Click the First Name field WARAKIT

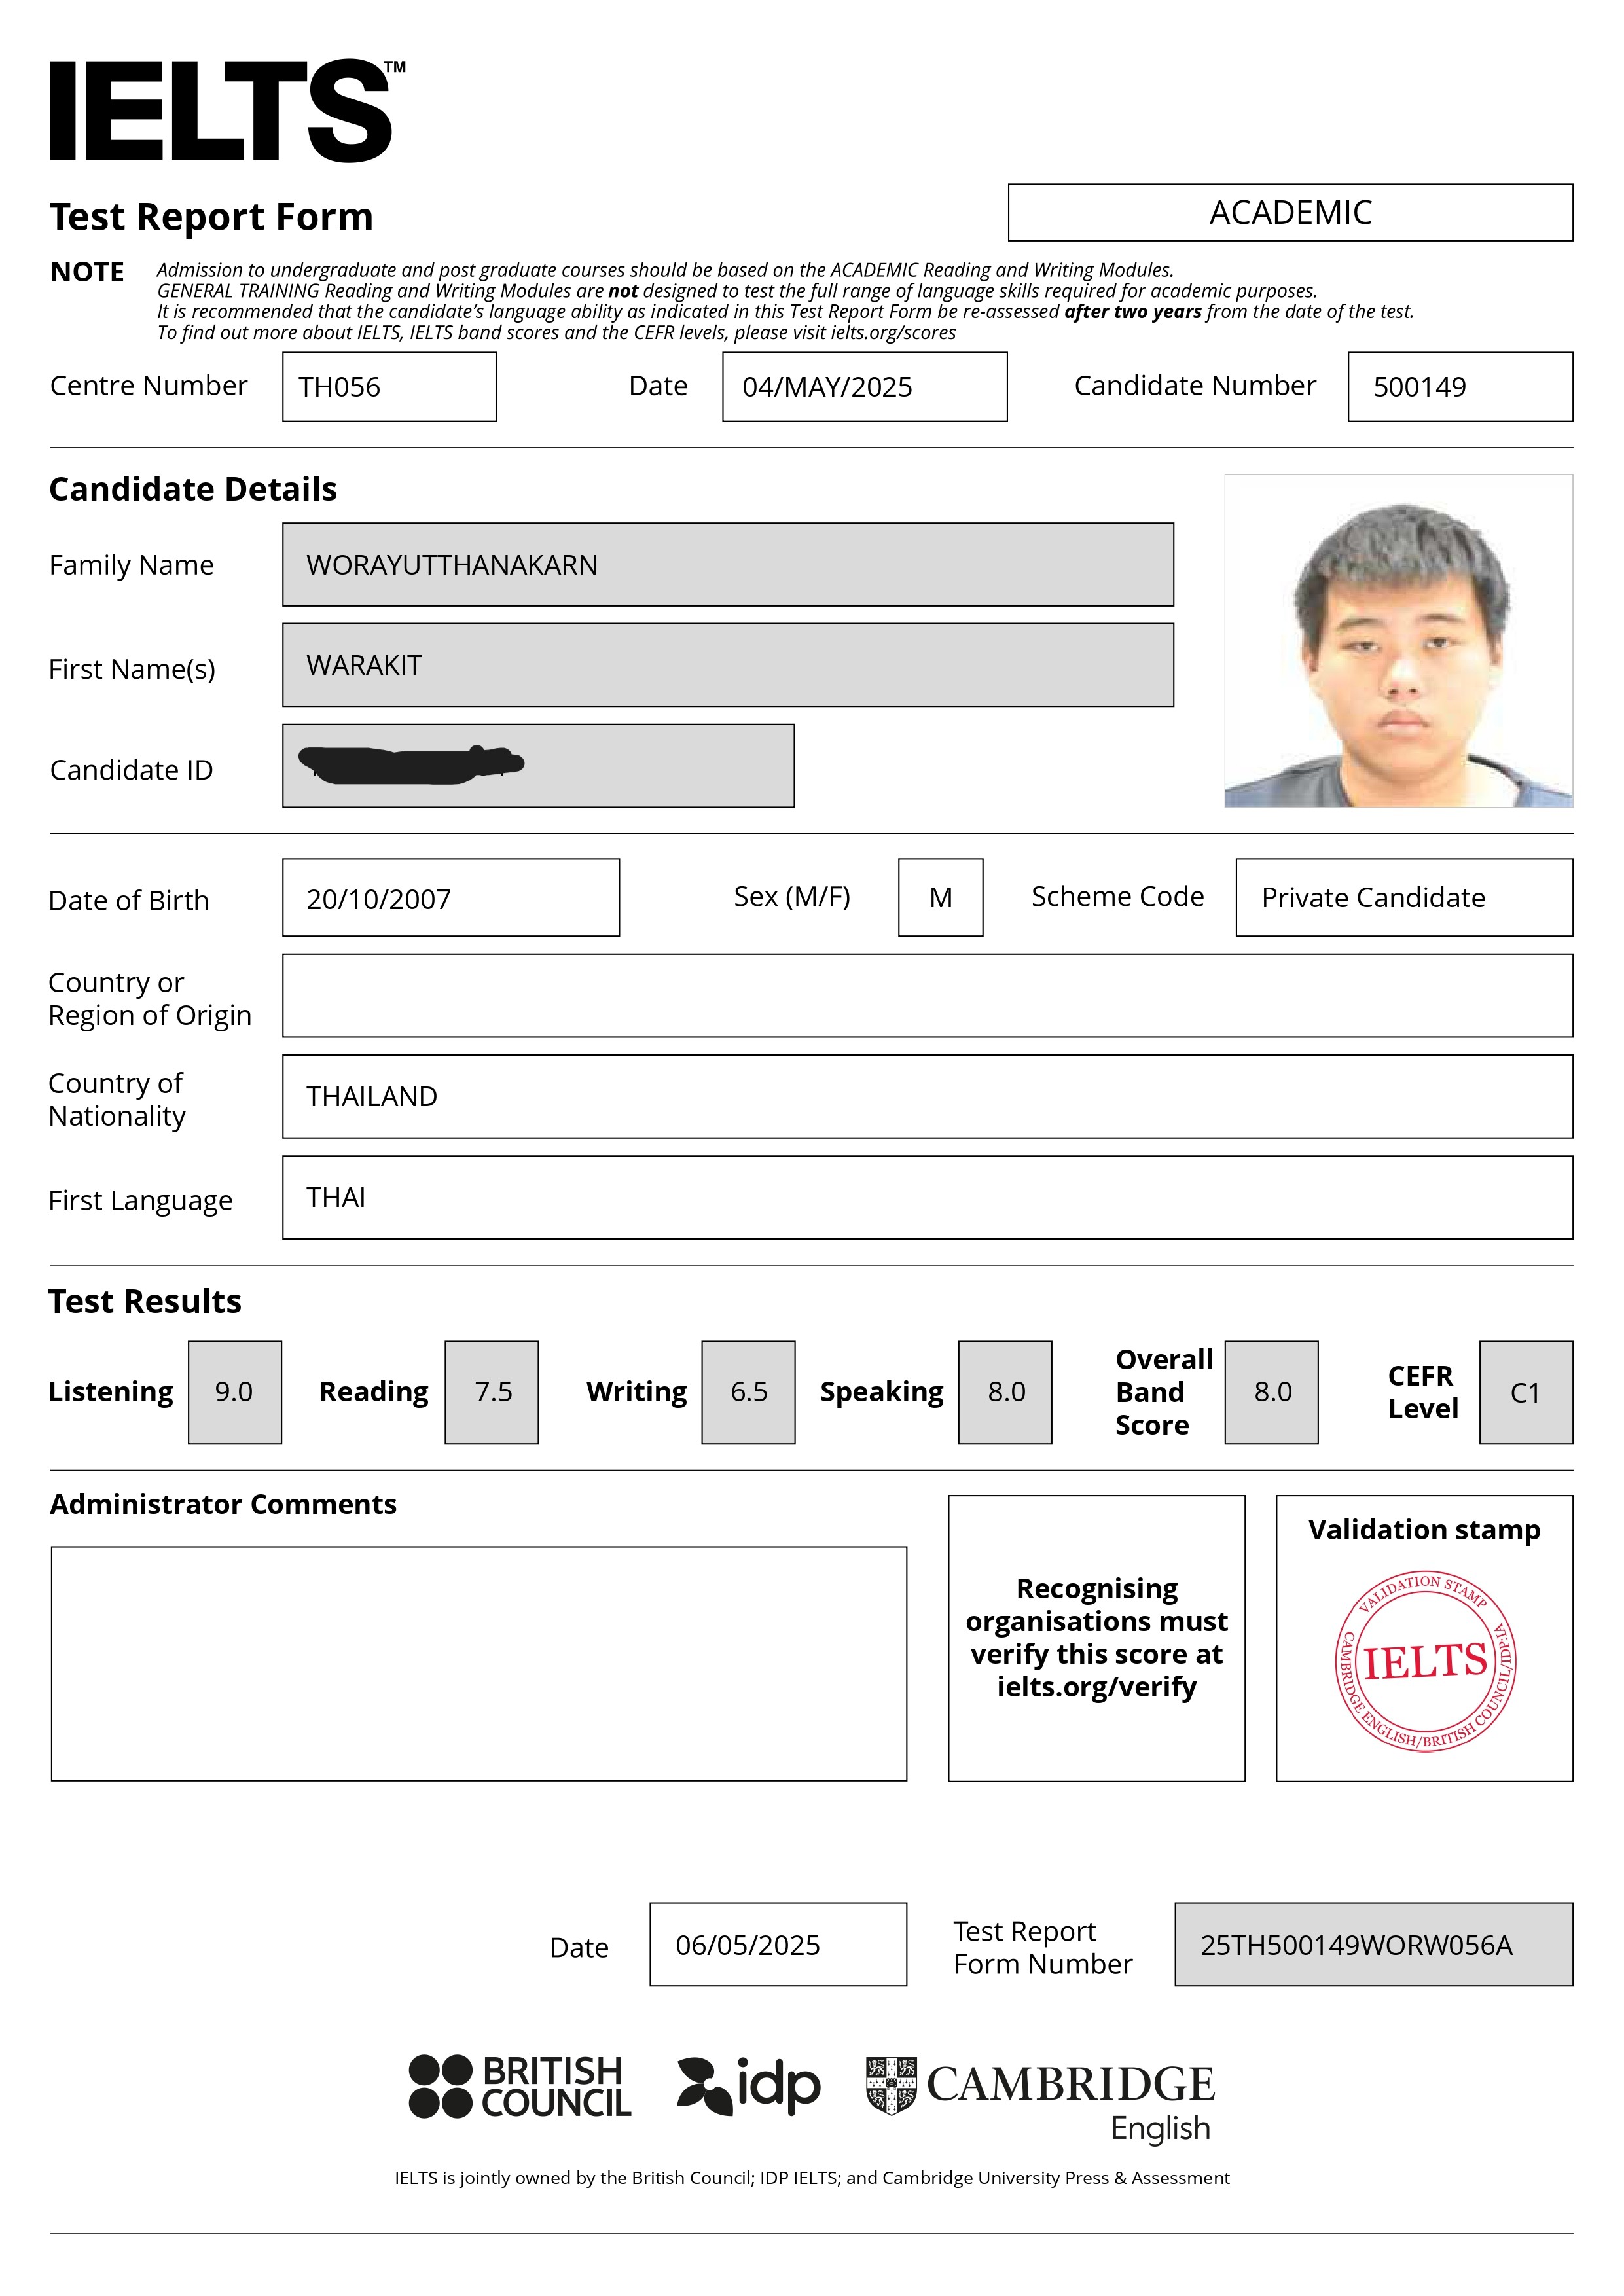coord(728,665)
